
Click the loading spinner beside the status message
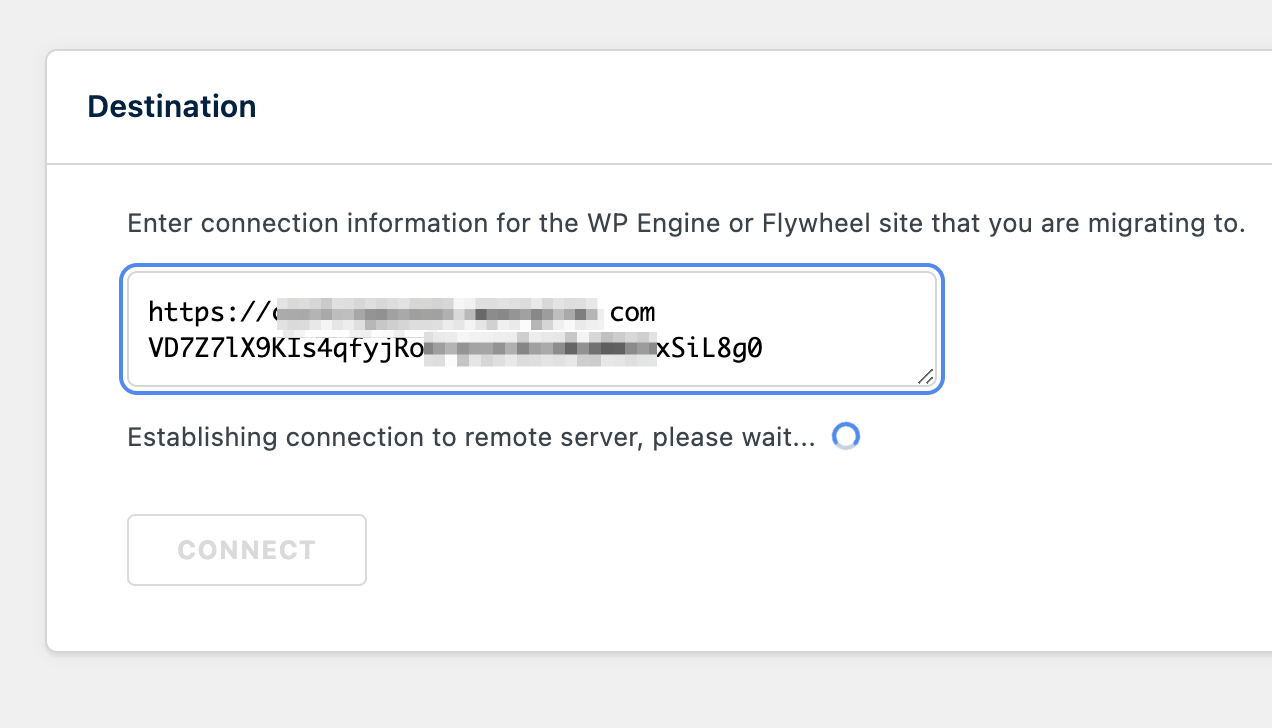coord(846,436)
